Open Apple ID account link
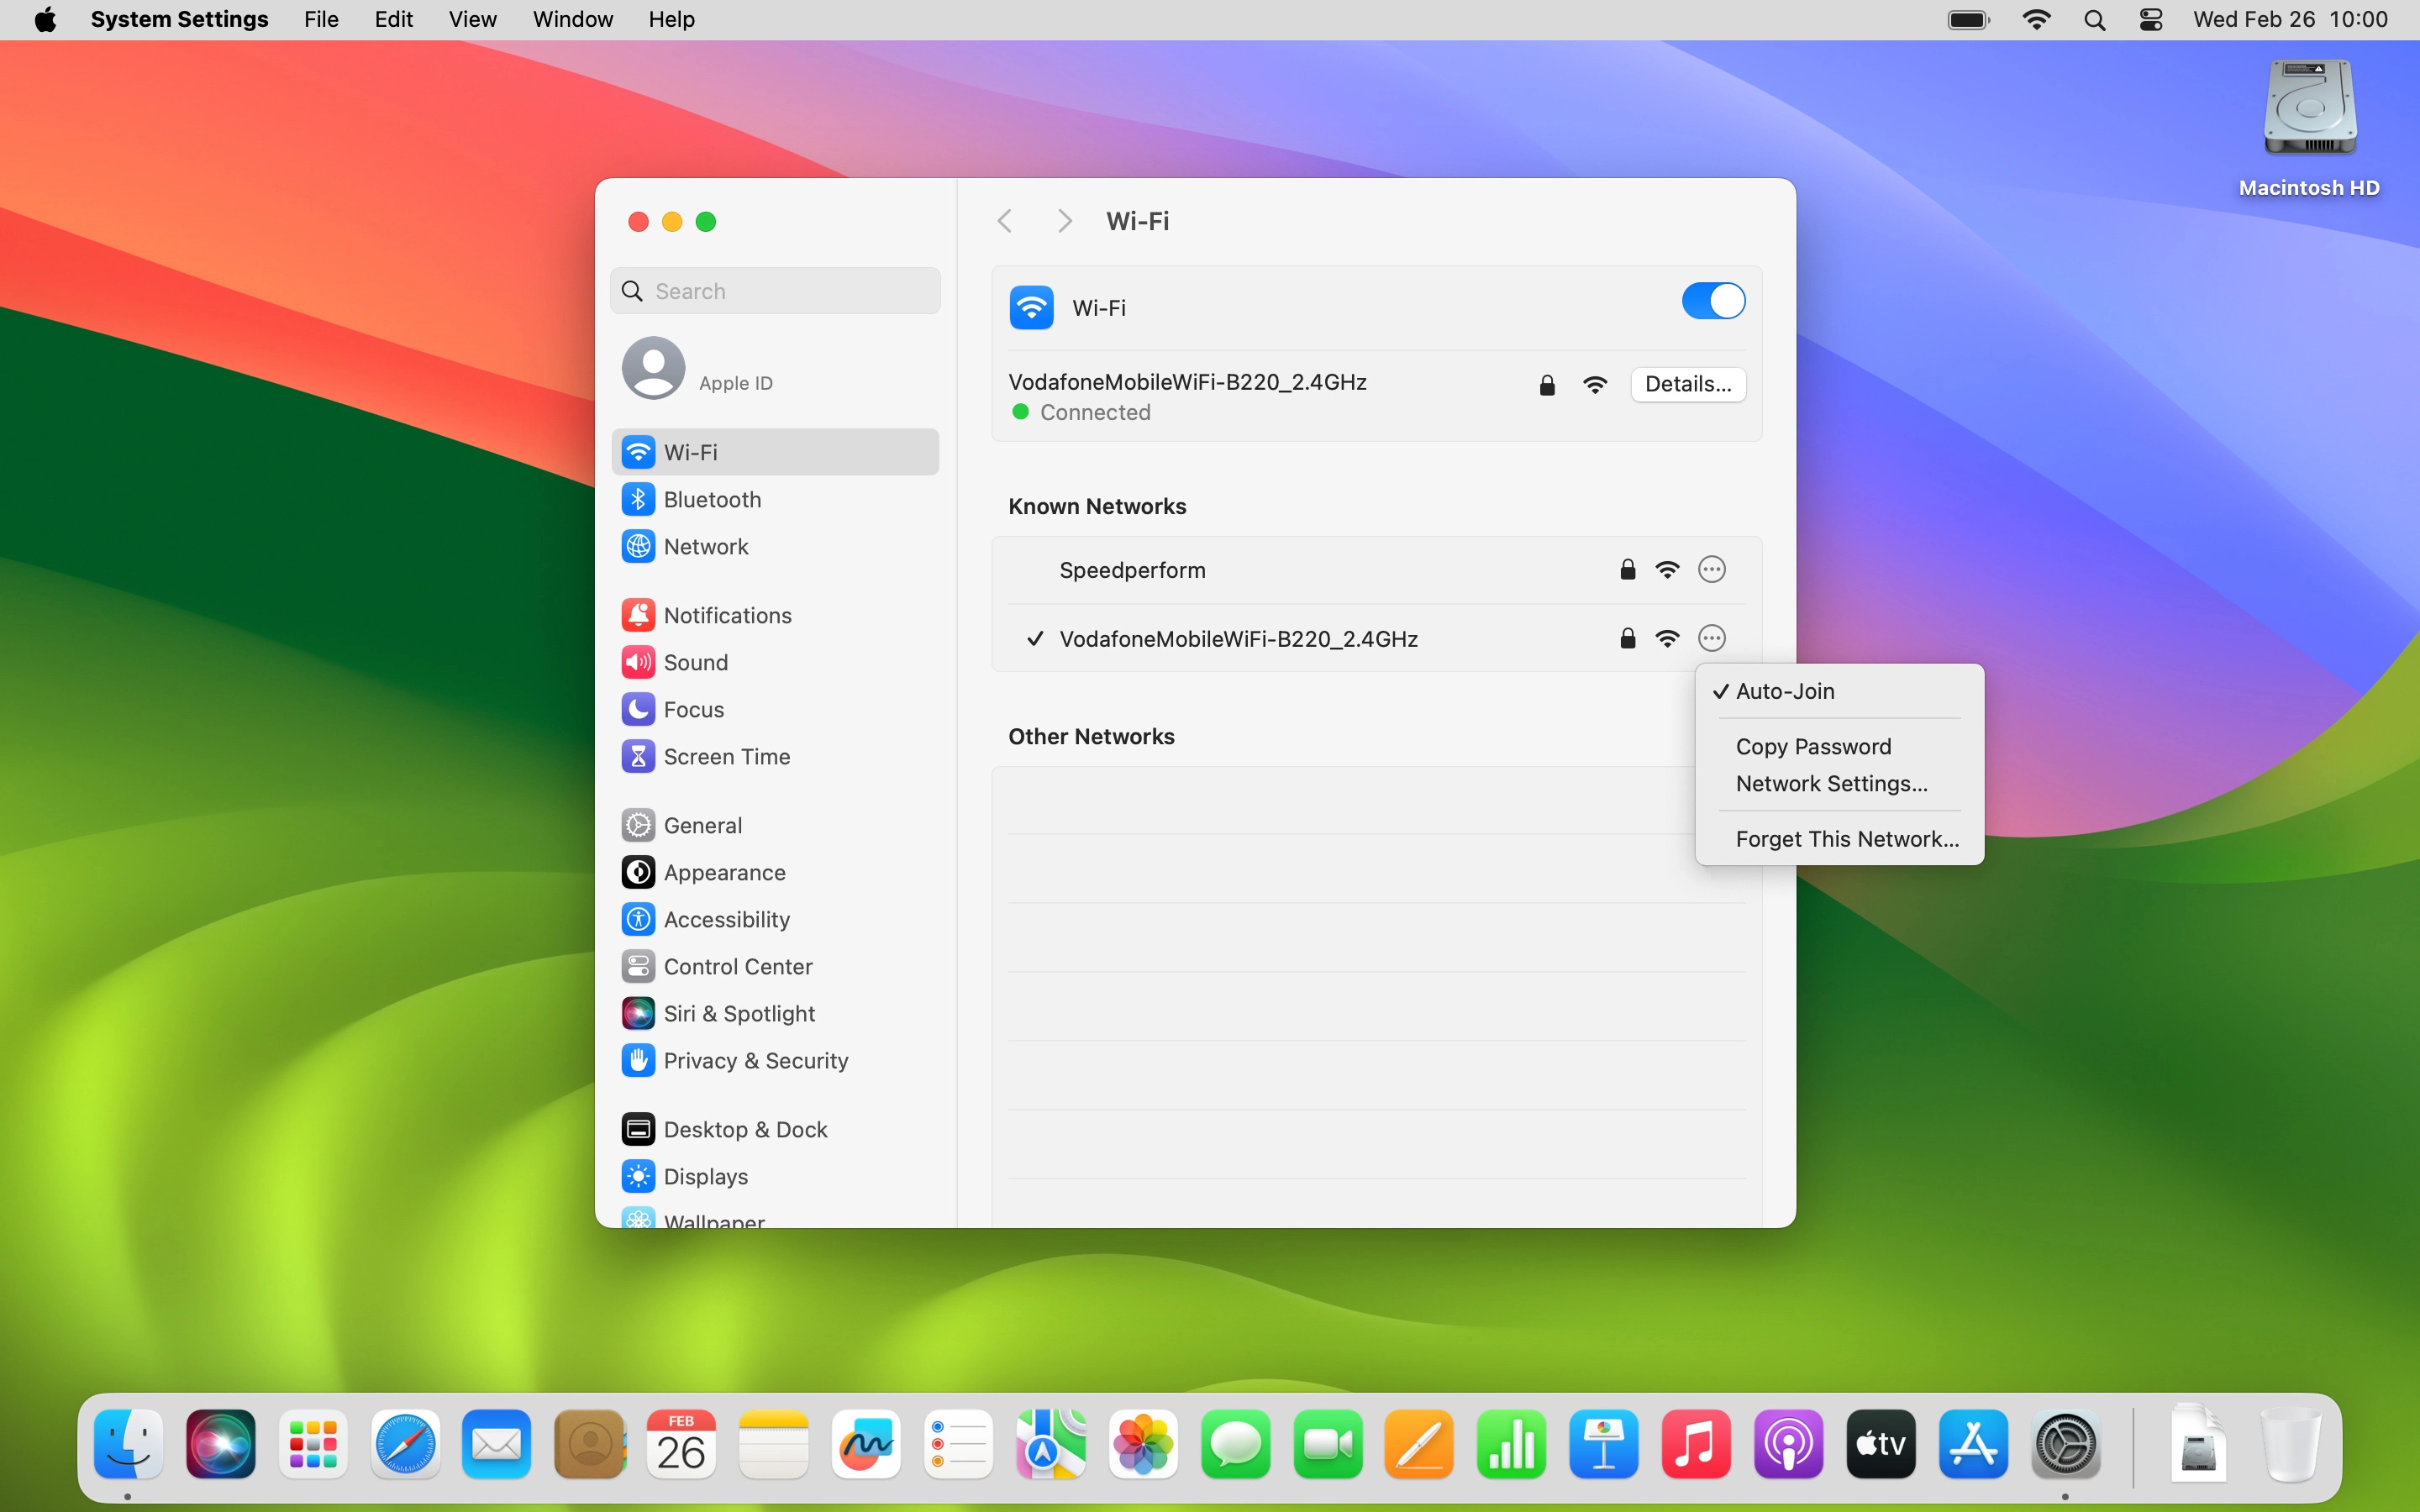The height and width of the screenshot is (1512, 2420). (735, 383)
